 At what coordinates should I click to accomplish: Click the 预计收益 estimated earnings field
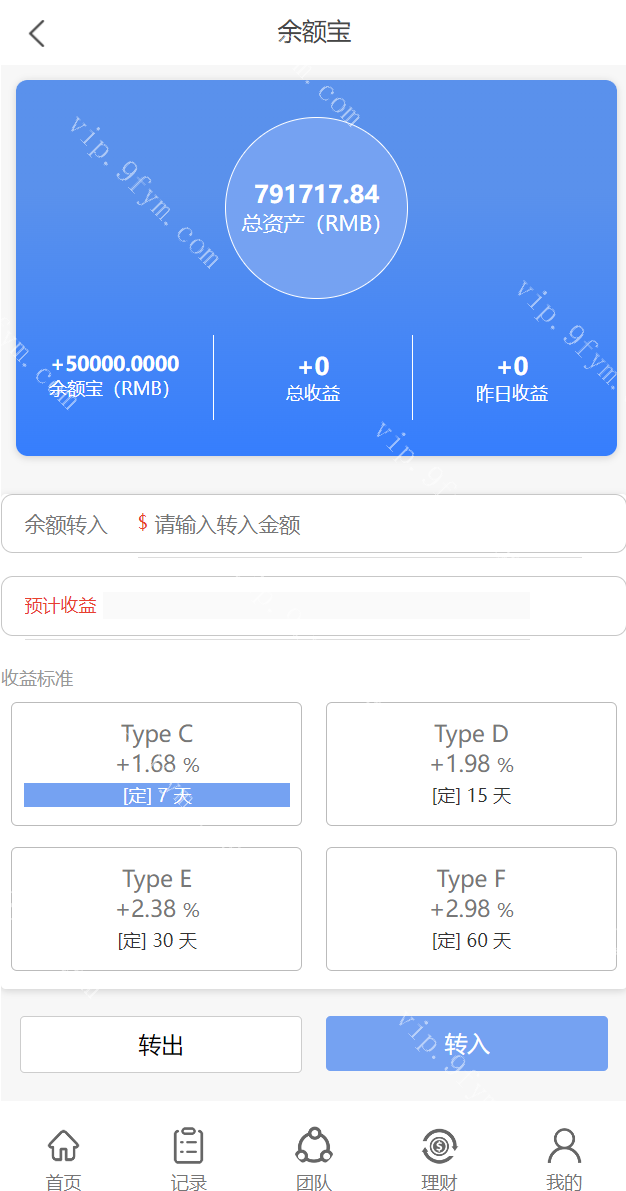(x=315, y=606)
